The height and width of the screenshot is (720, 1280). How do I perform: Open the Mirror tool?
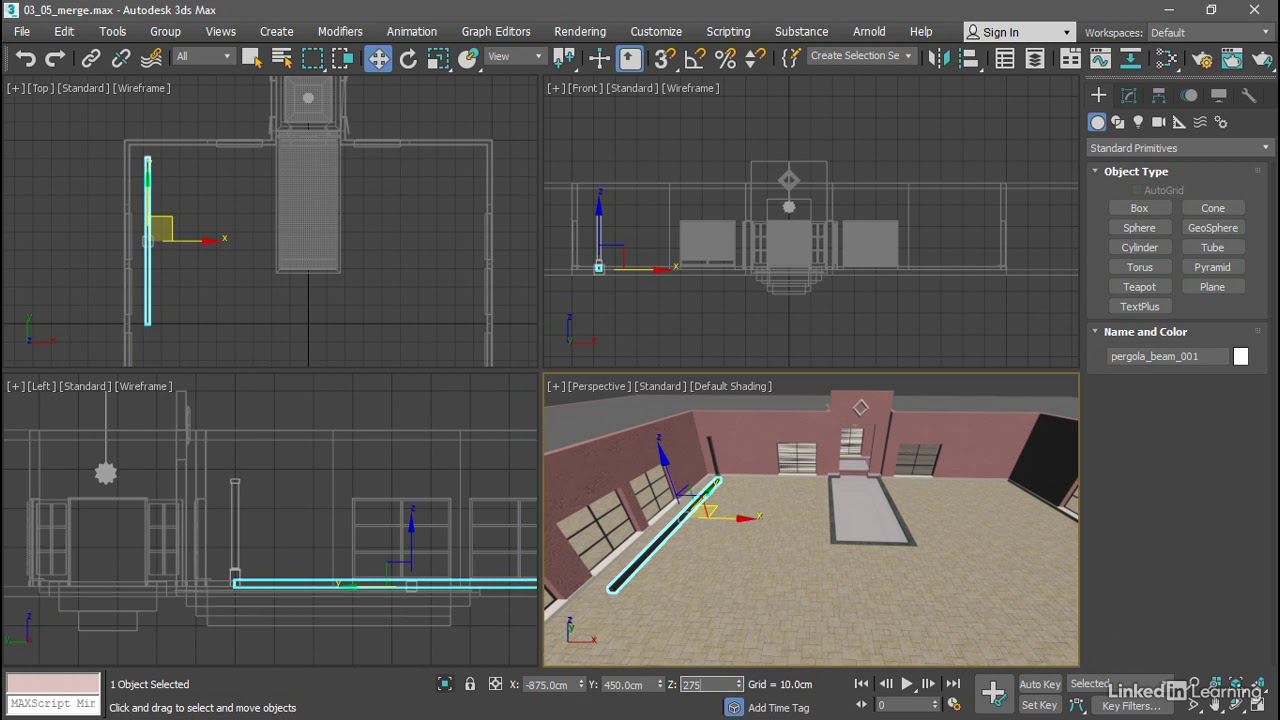(939, 59)
